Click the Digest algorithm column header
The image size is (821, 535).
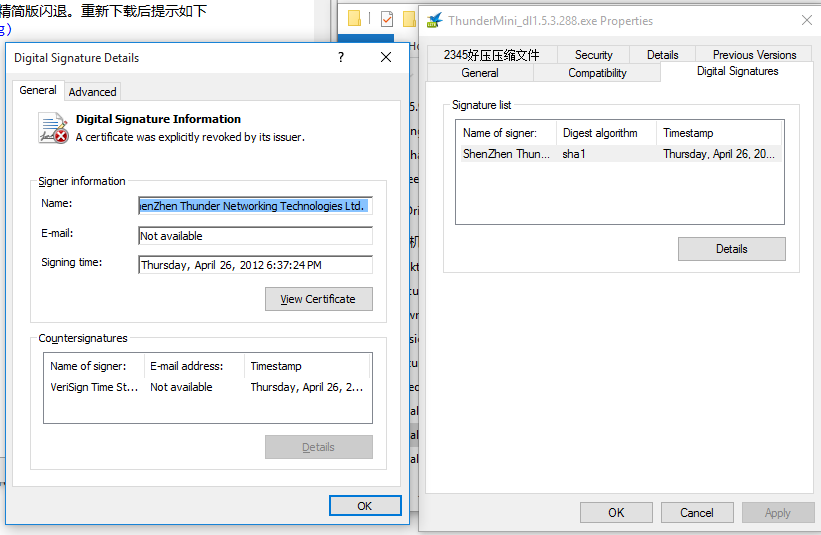[606, 133]
